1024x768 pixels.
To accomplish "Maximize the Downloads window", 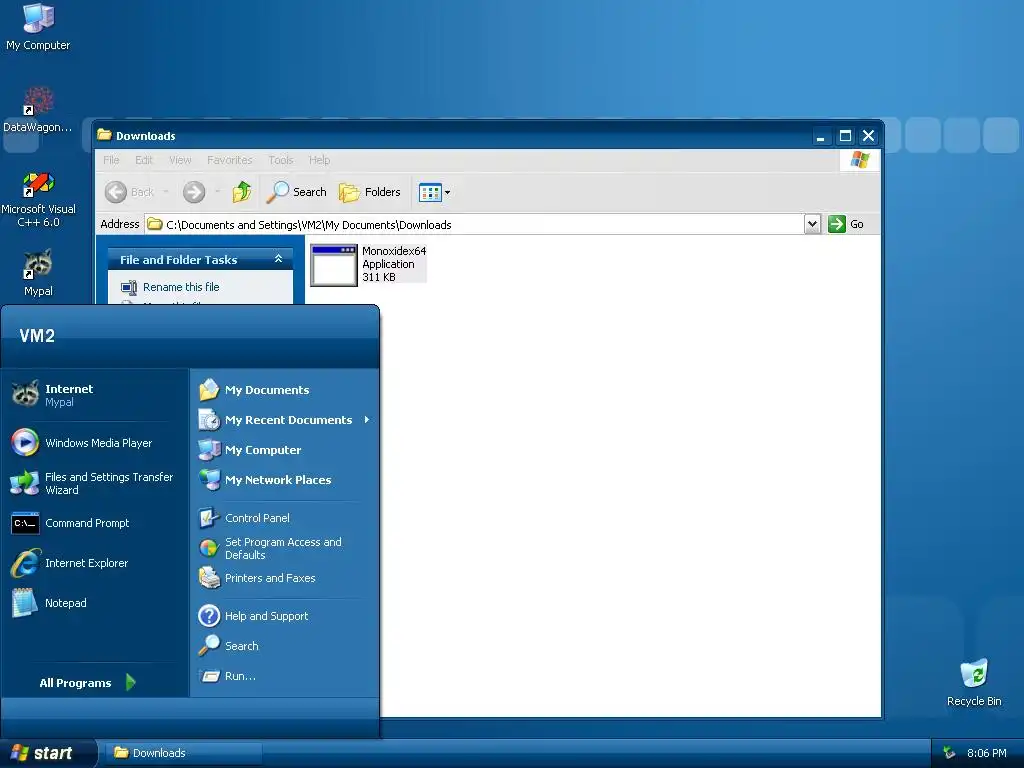I will click(x=844, y=136).
